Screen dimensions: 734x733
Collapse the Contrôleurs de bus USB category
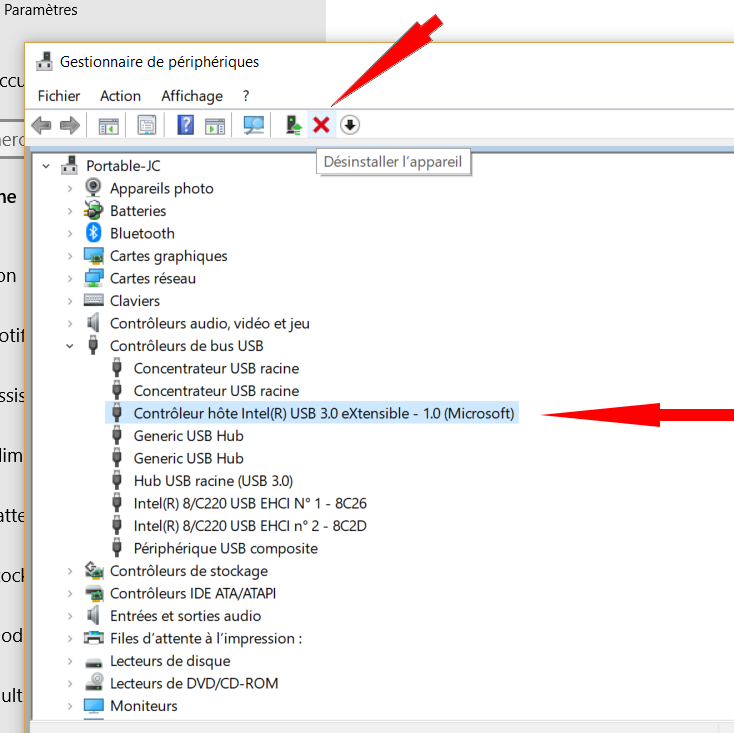[70, 346]
